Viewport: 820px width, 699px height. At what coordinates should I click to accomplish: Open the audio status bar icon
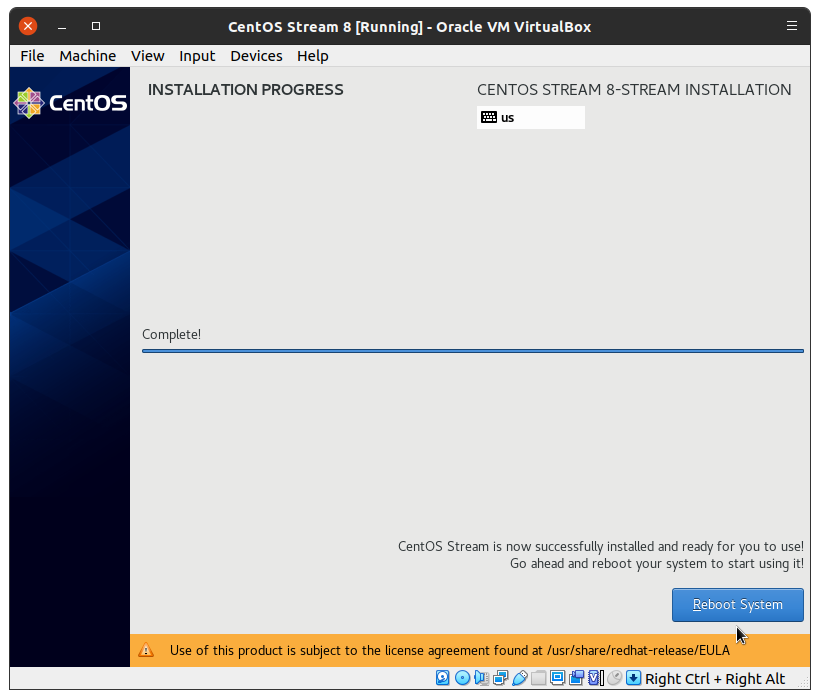pos(481,678)
